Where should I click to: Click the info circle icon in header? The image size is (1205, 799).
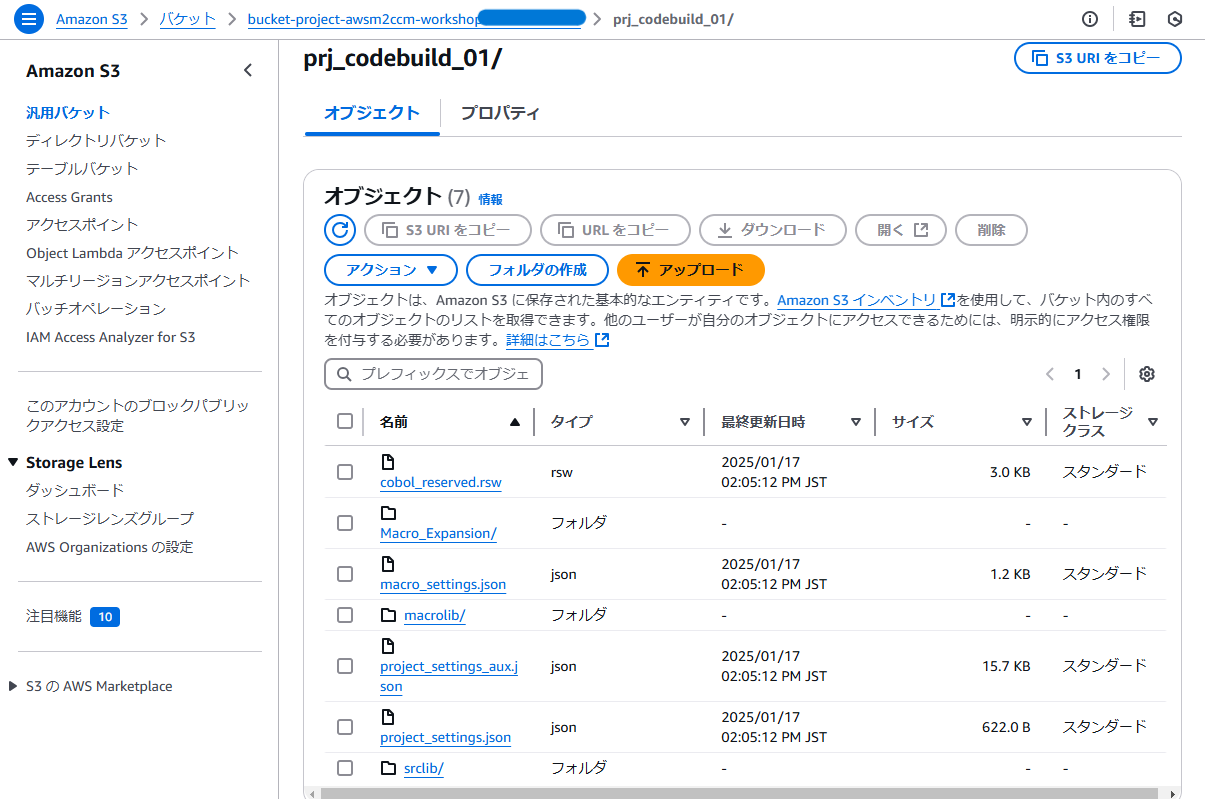[x=1090, y=19]
